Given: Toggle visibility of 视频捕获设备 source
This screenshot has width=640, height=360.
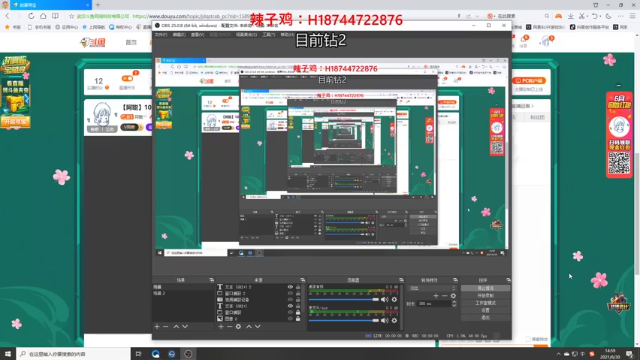Looking at the screenshot, I should point(290,300).
